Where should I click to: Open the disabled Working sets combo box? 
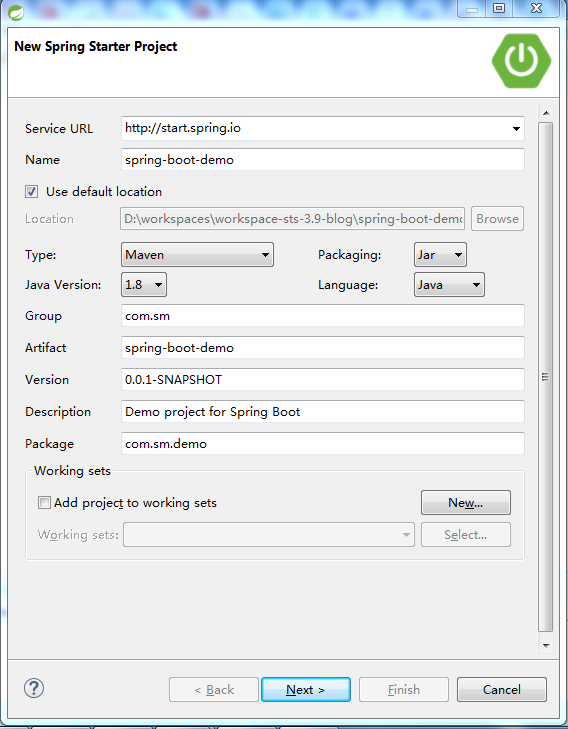pos(269,535)
